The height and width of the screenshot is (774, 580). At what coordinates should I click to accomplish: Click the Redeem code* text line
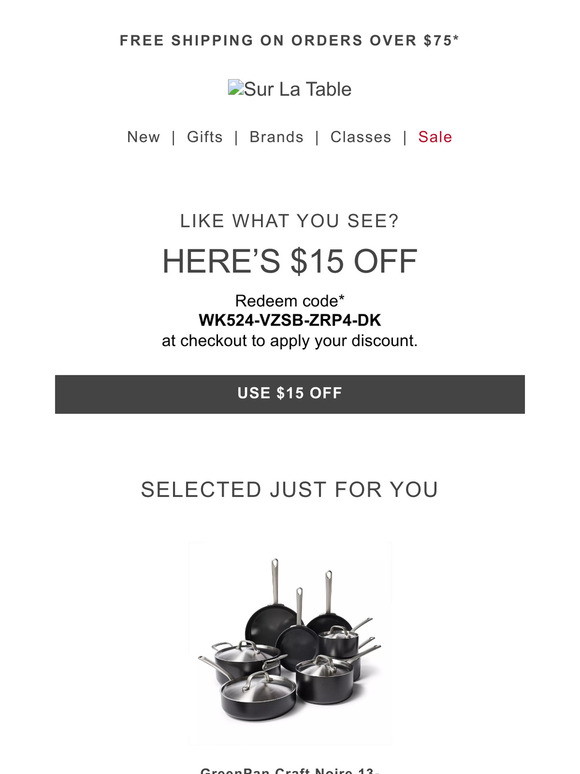click(290, 301)
